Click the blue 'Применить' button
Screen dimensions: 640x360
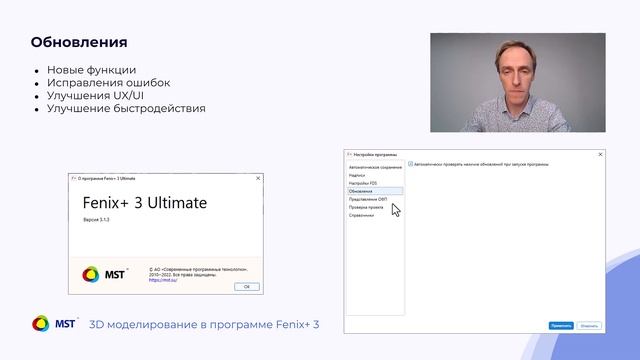tap(561, 326)
